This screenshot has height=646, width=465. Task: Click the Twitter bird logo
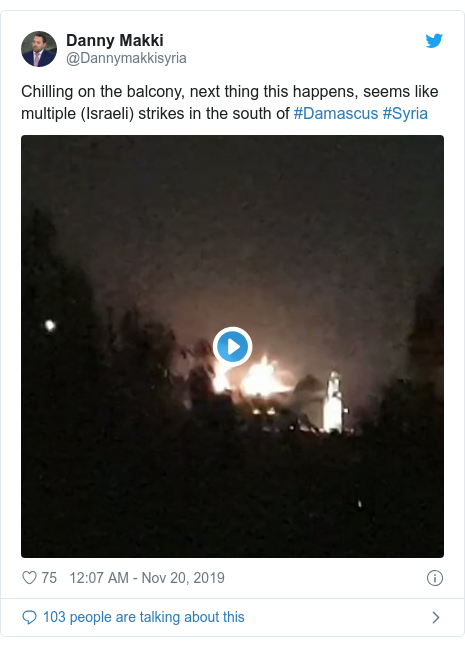[x=434, y=41]
